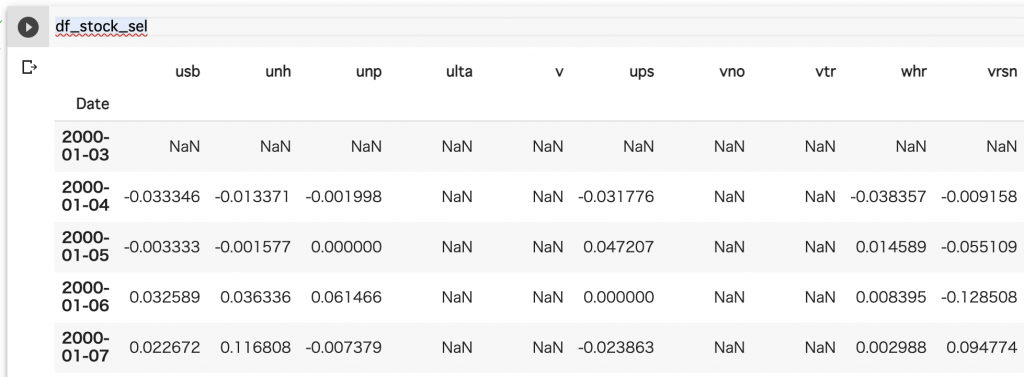The width and height of the screenshot is (1024, 377).
Task: Click the Date index label
Action: click(x=93, y=104)
